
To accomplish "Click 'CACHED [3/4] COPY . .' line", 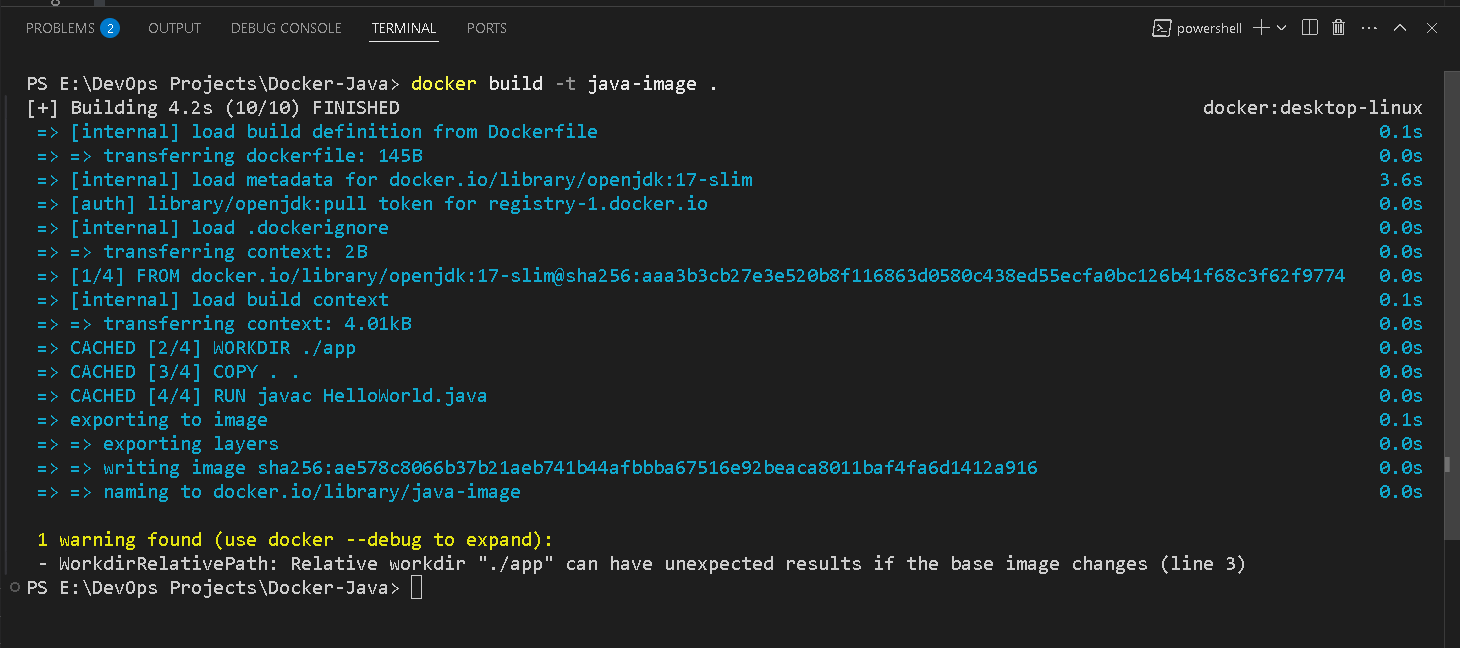I will click(169, 372).
